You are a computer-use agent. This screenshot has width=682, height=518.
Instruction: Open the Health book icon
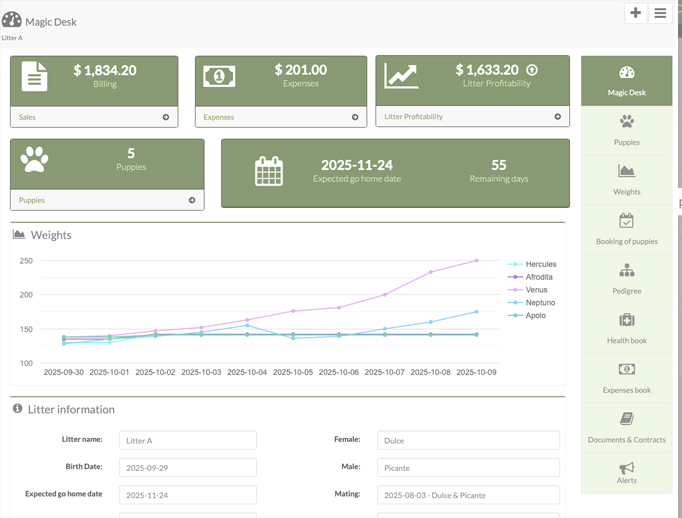point(626,320)
